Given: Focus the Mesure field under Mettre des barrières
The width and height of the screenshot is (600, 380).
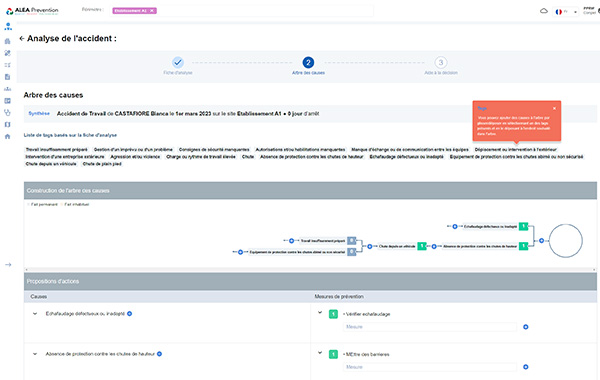Looking at the screenshot, I should pyautogui.click(x=430, y=367).
